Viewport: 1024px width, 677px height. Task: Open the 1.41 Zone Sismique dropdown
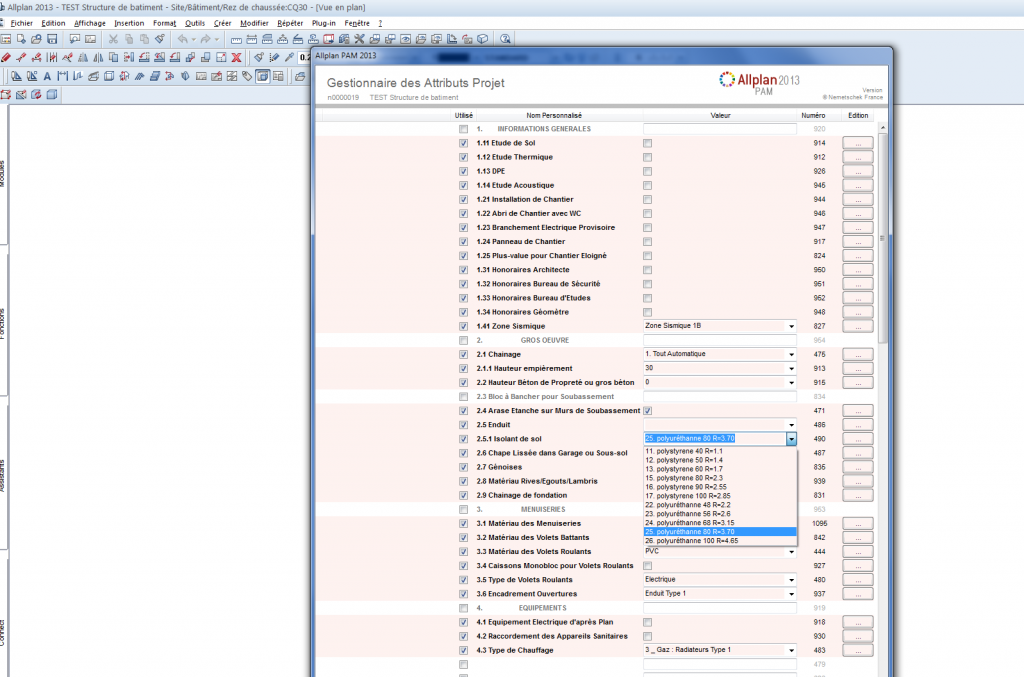point(791,326)
